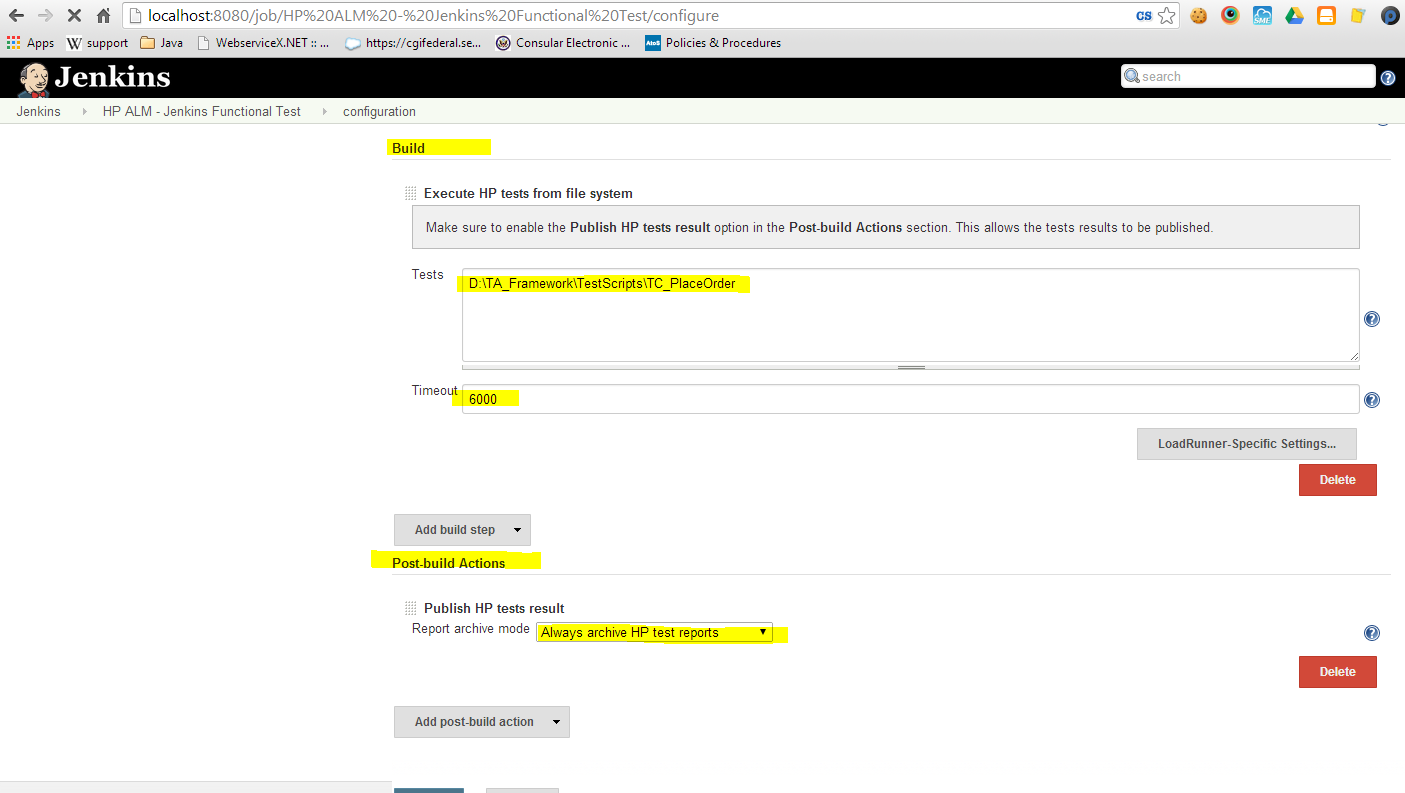Open the Google Drive extension icon

[1294, 16]
